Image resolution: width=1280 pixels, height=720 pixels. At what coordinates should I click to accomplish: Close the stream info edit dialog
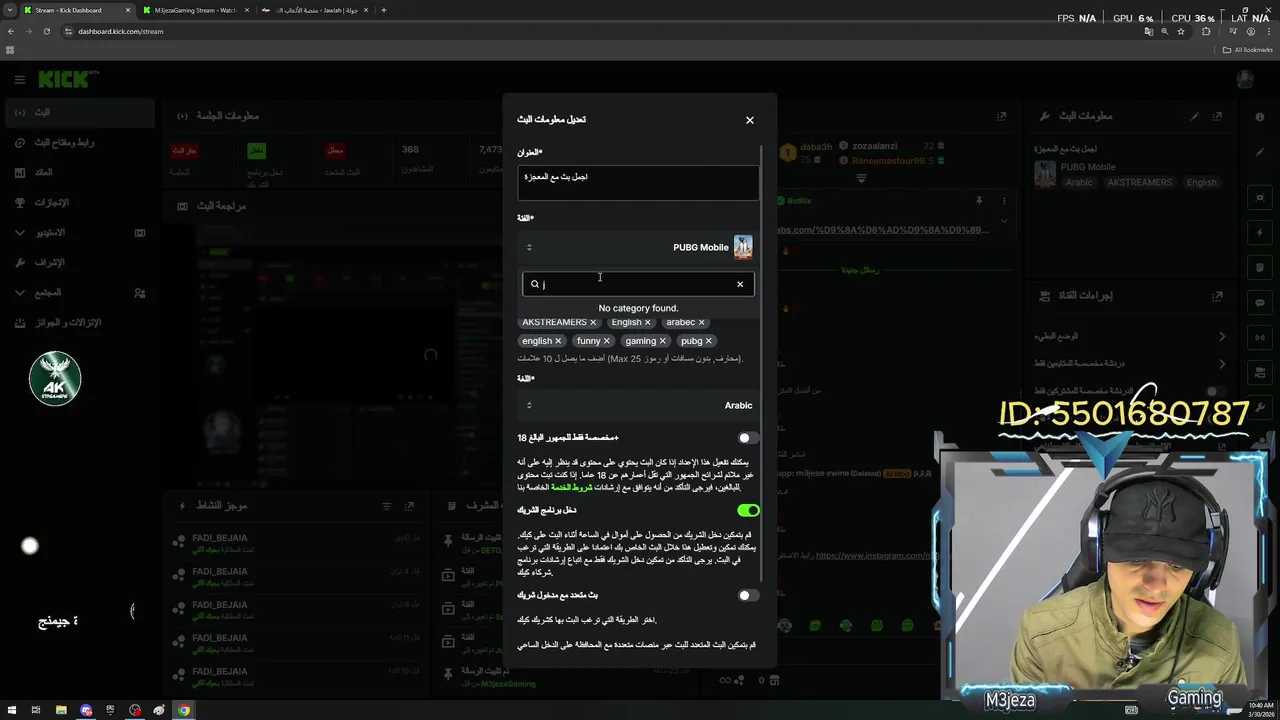tap(749, 120)
